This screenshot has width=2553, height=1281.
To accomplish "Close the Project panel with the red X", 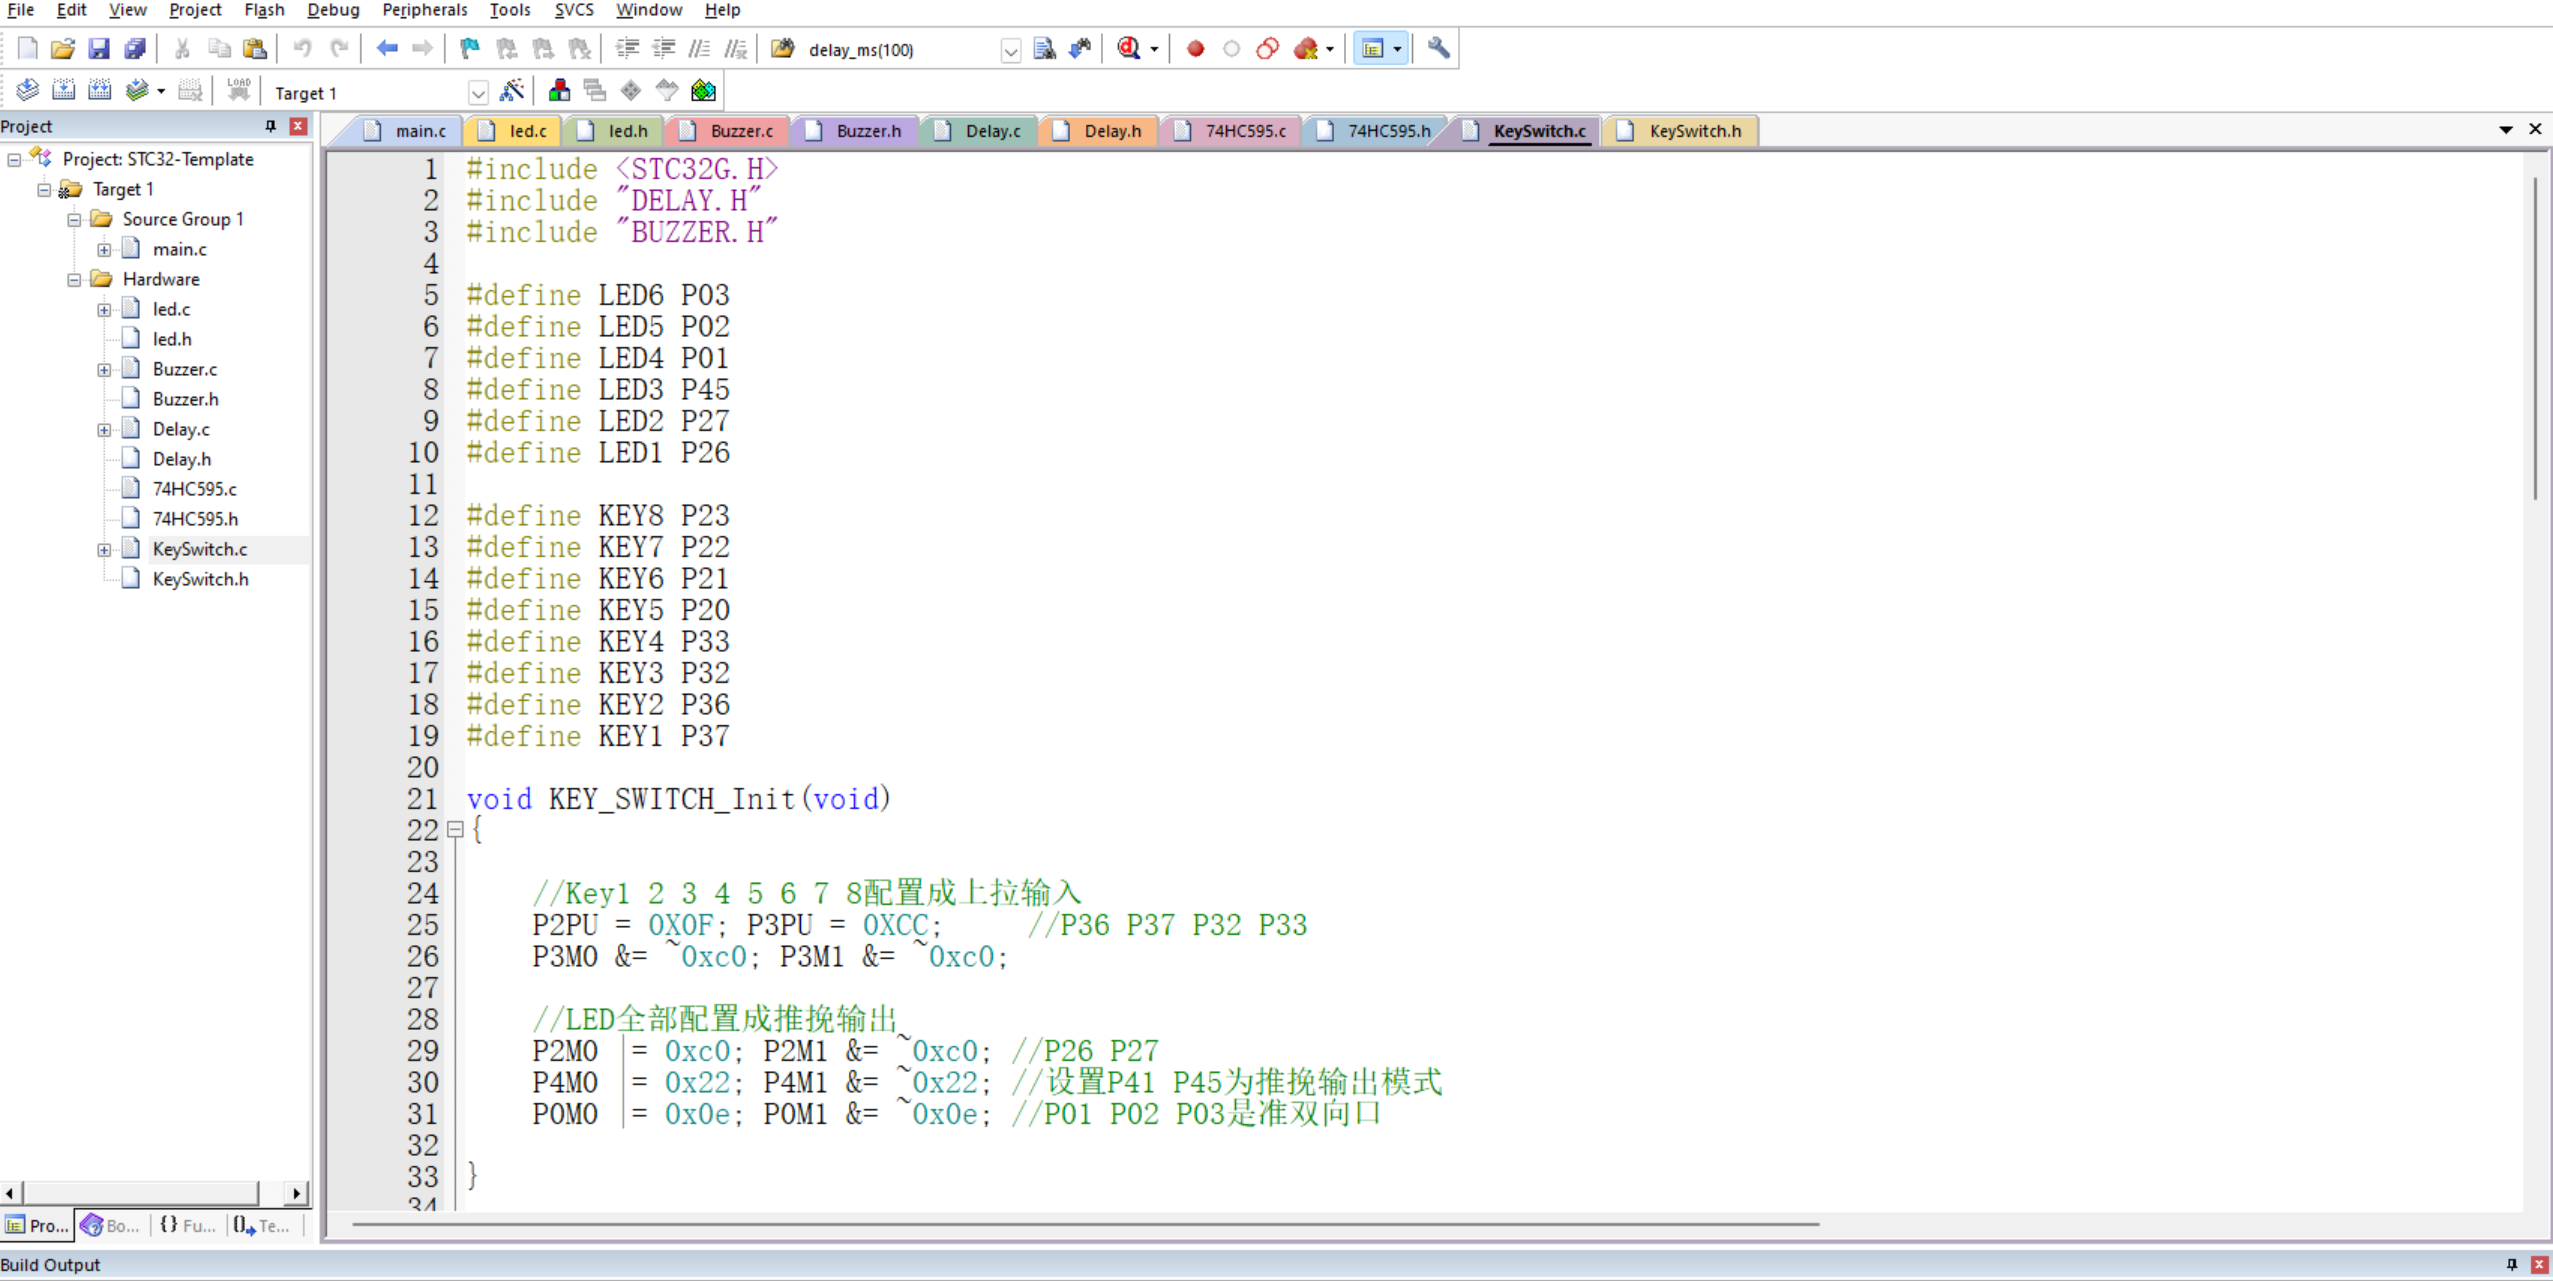I will click(298, 126).
